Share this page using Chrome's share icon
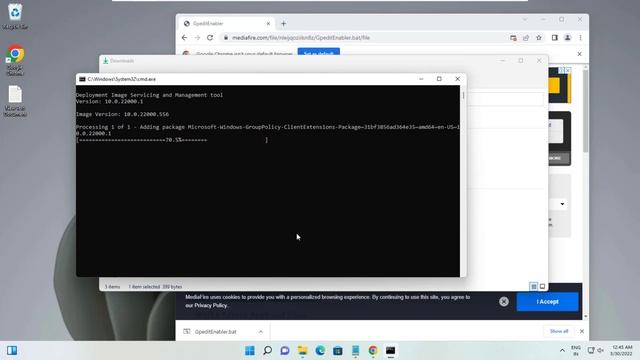Viewport: 640px width, 360px height. [x=526, y=38]
